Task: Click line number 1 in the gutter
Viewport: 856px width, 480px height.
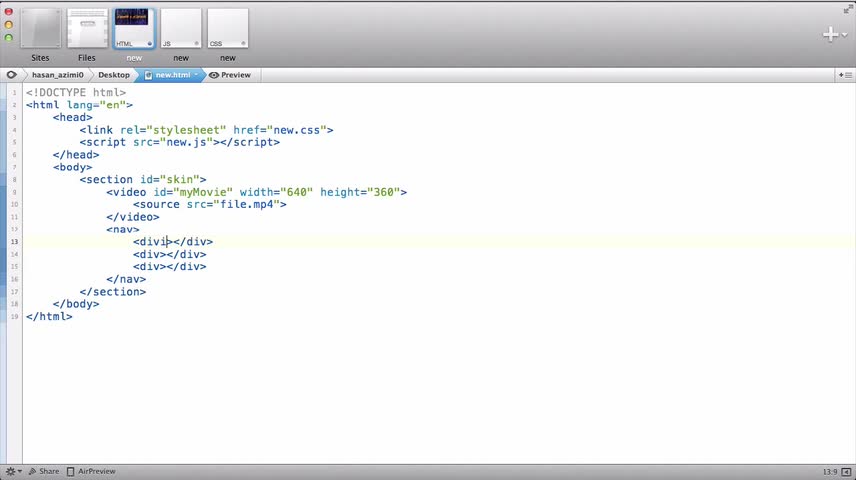Action: click(15, 93)
